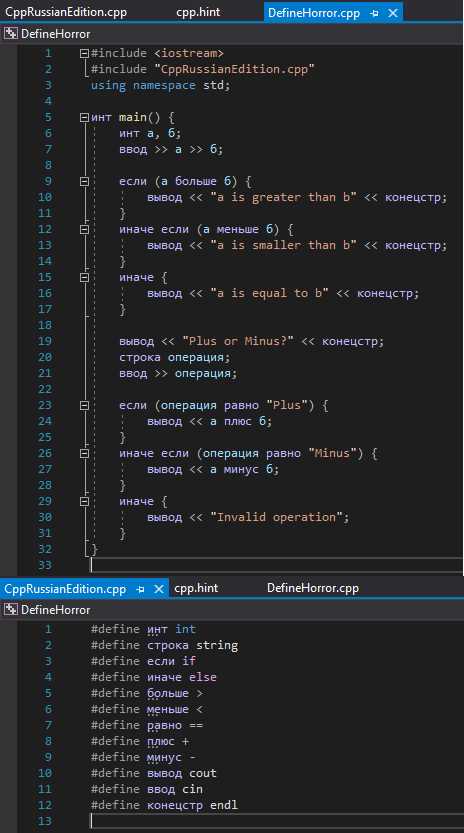
Task: Collapse the 'если (а больше б)' block at line 9
Action: point(84,181)
